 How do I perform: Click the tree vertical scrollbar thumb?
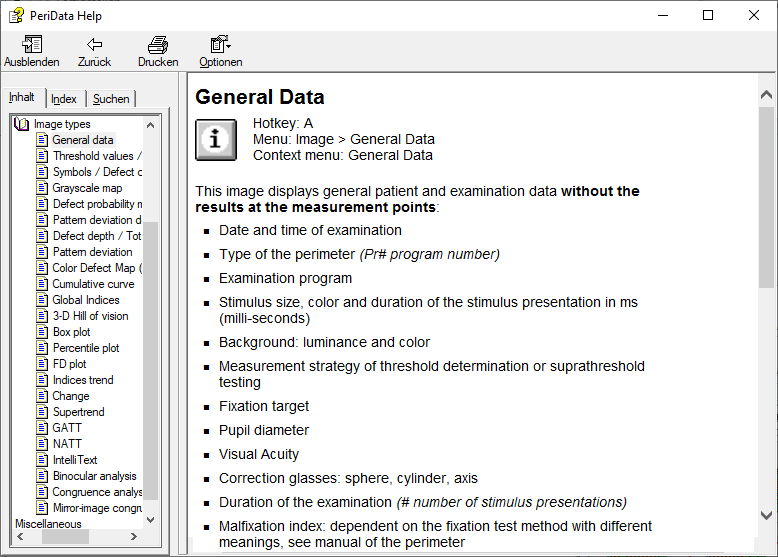(x=151, y=360)
